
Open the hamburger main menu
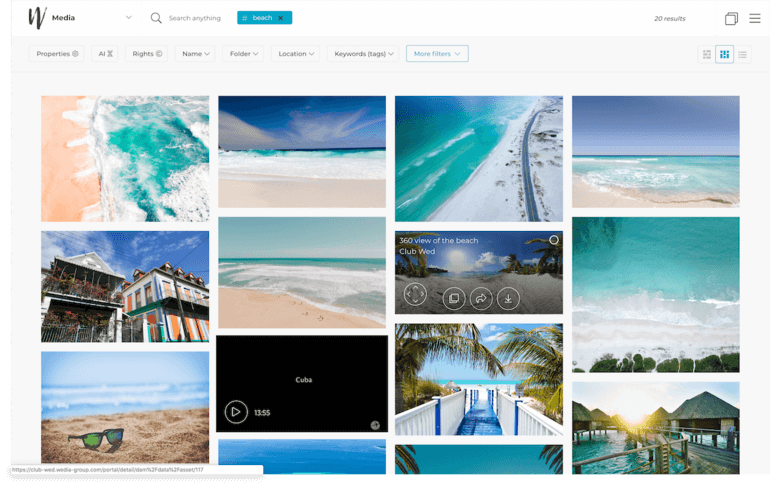[755, 18]
